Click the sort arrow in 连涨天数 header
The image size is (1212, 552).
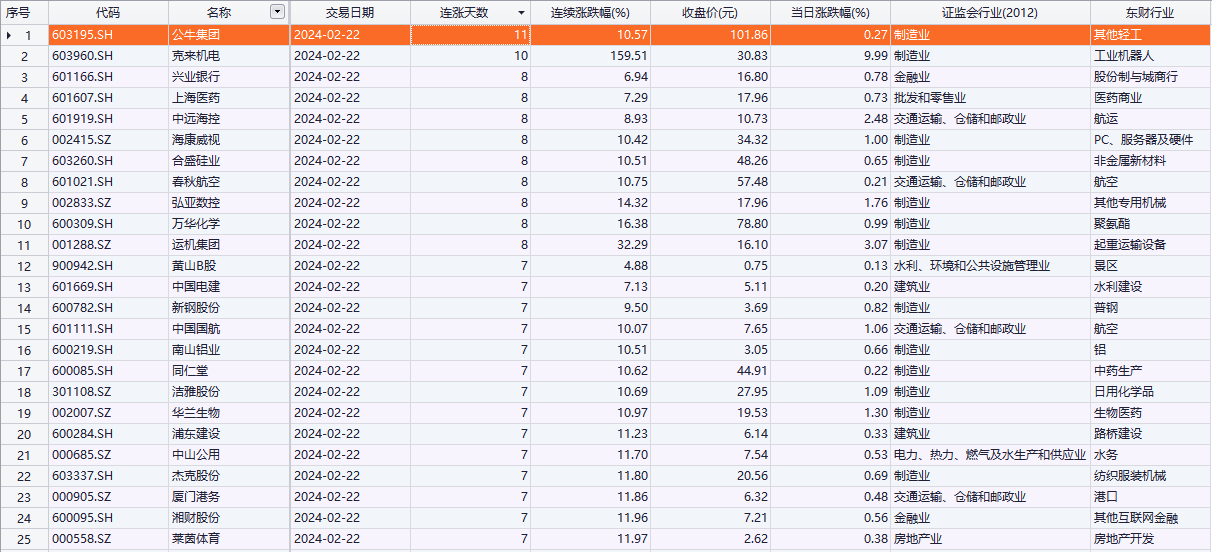click(x=521, y=13)
